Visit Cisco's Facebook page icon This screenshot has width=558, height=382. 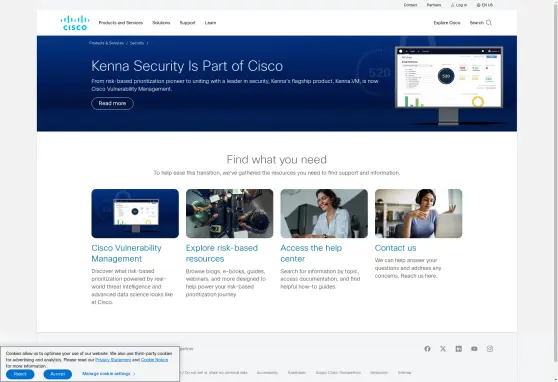(x=427, y=349)
